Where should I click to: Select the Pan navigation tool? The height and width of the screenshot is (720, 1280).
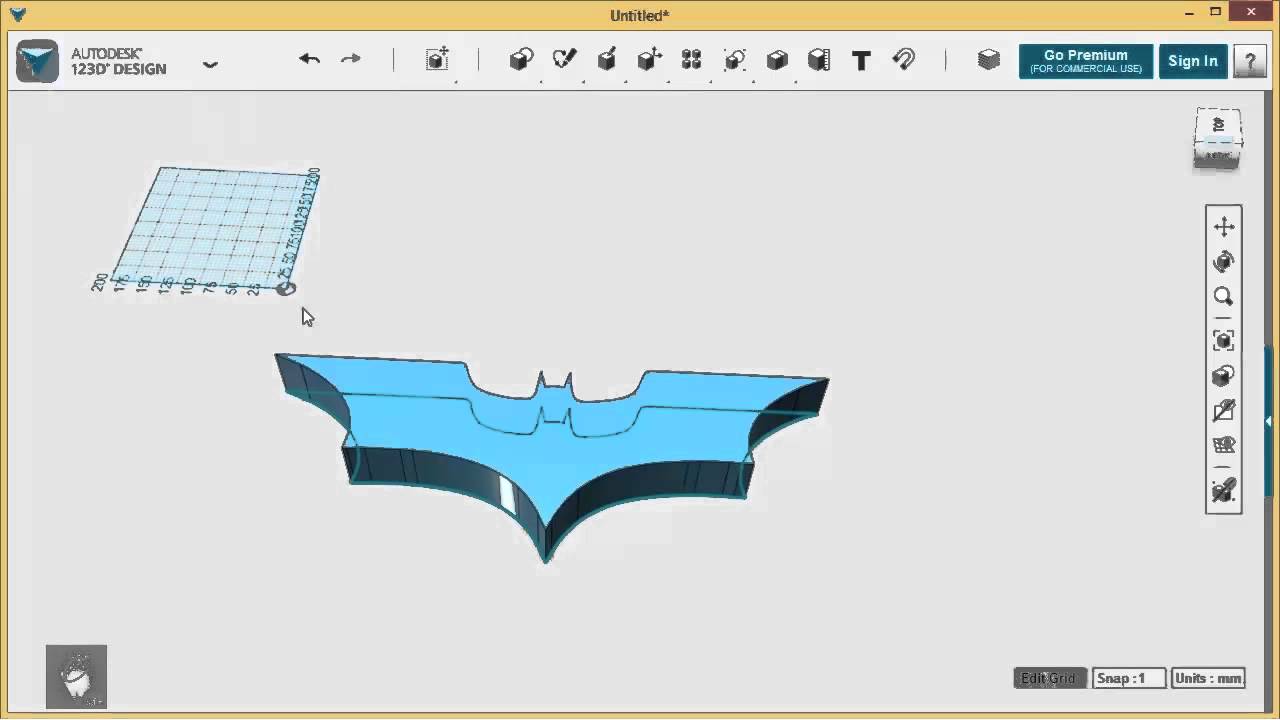tap(1224, 227)
